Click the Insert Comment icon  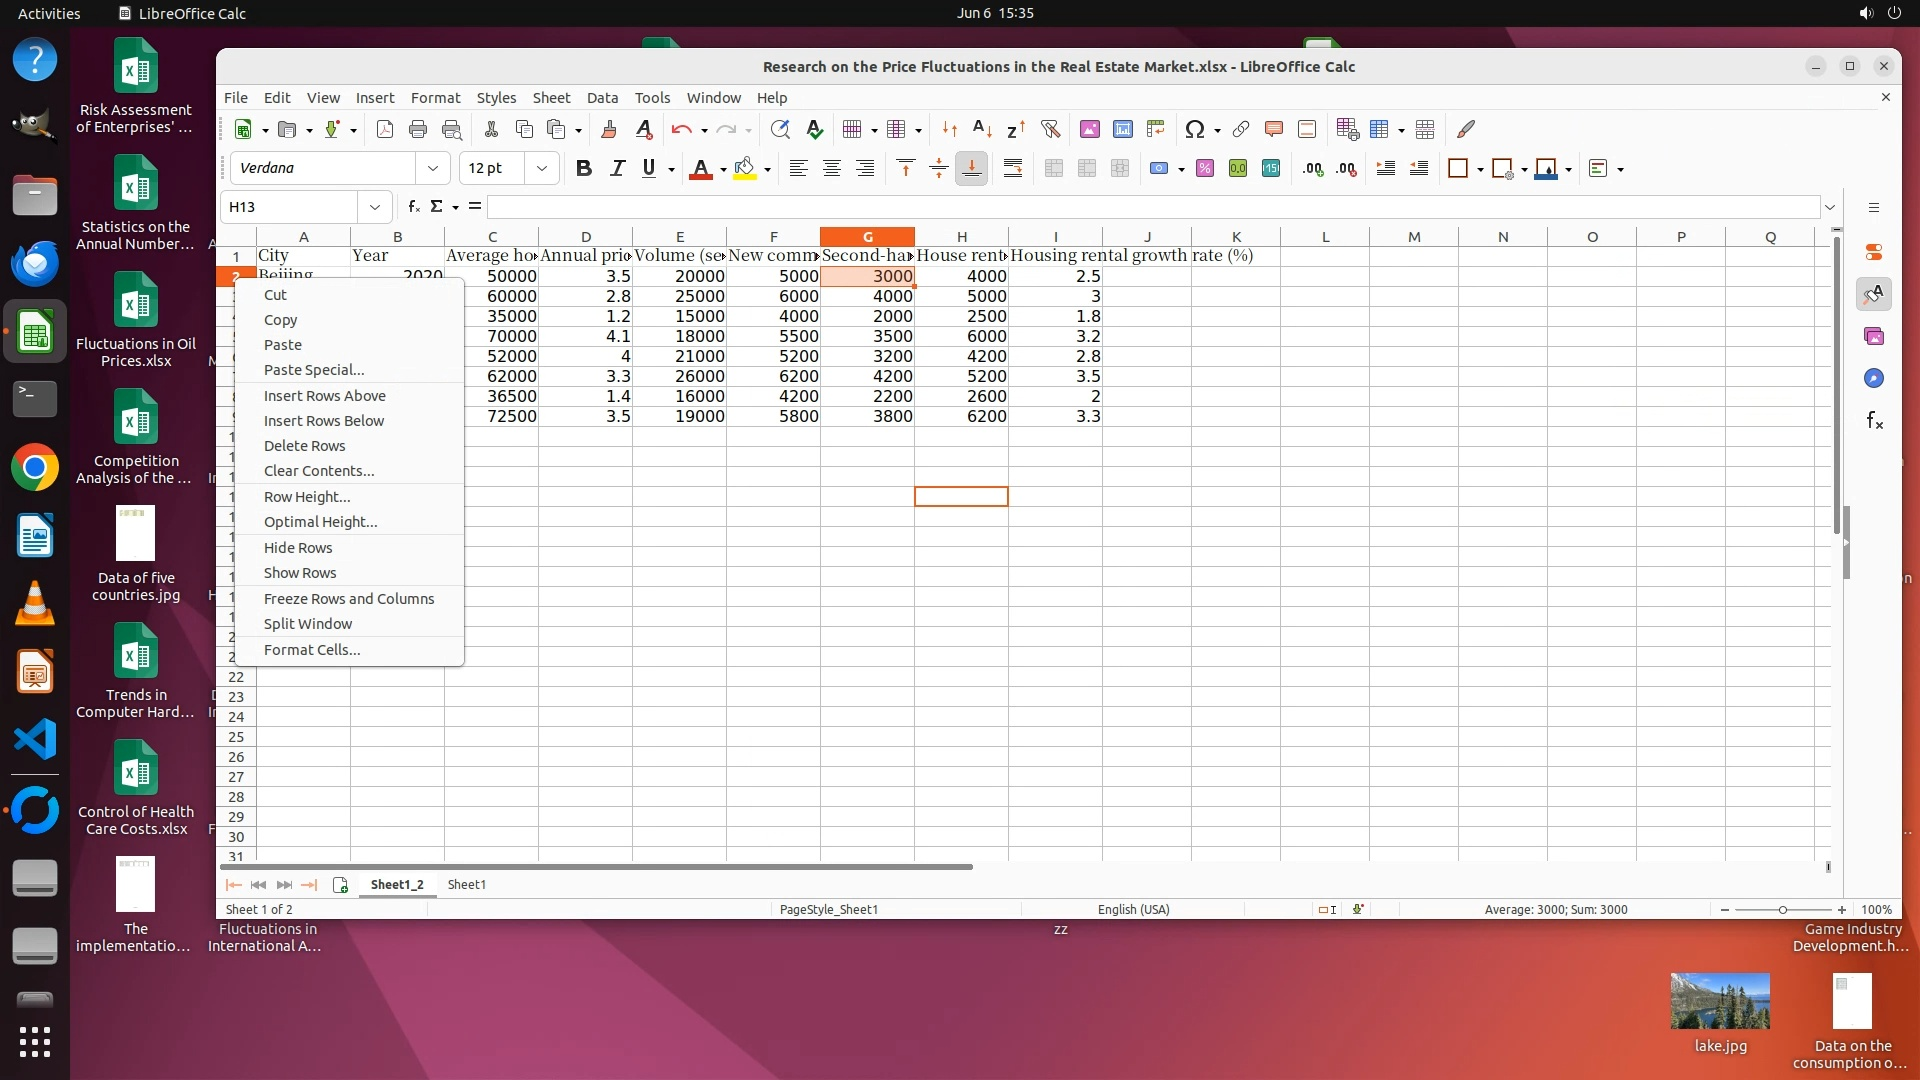pos(1273,129)
